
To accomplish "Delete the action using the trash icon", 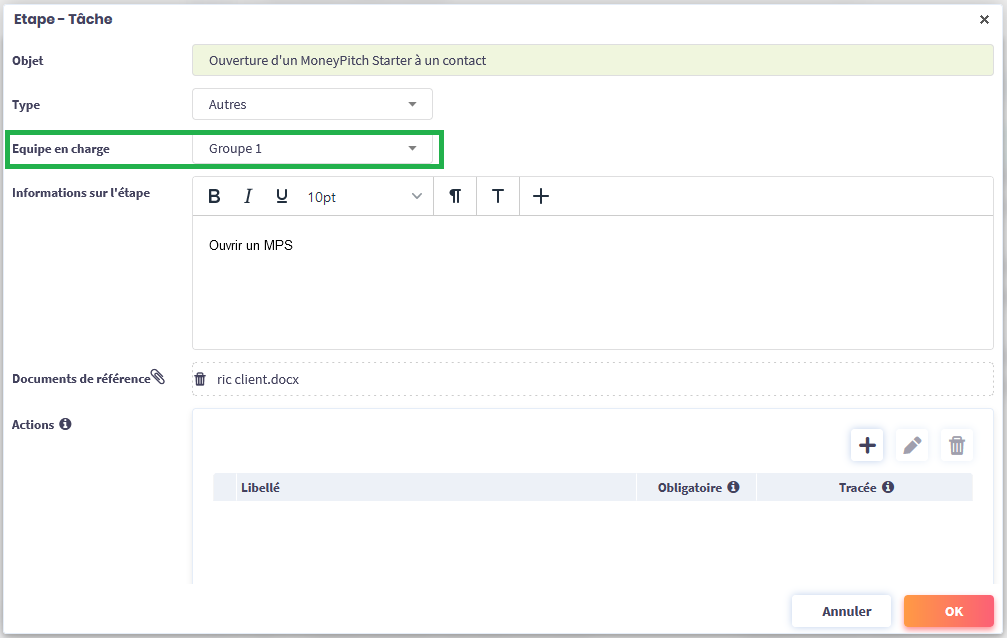I will 957,446.
